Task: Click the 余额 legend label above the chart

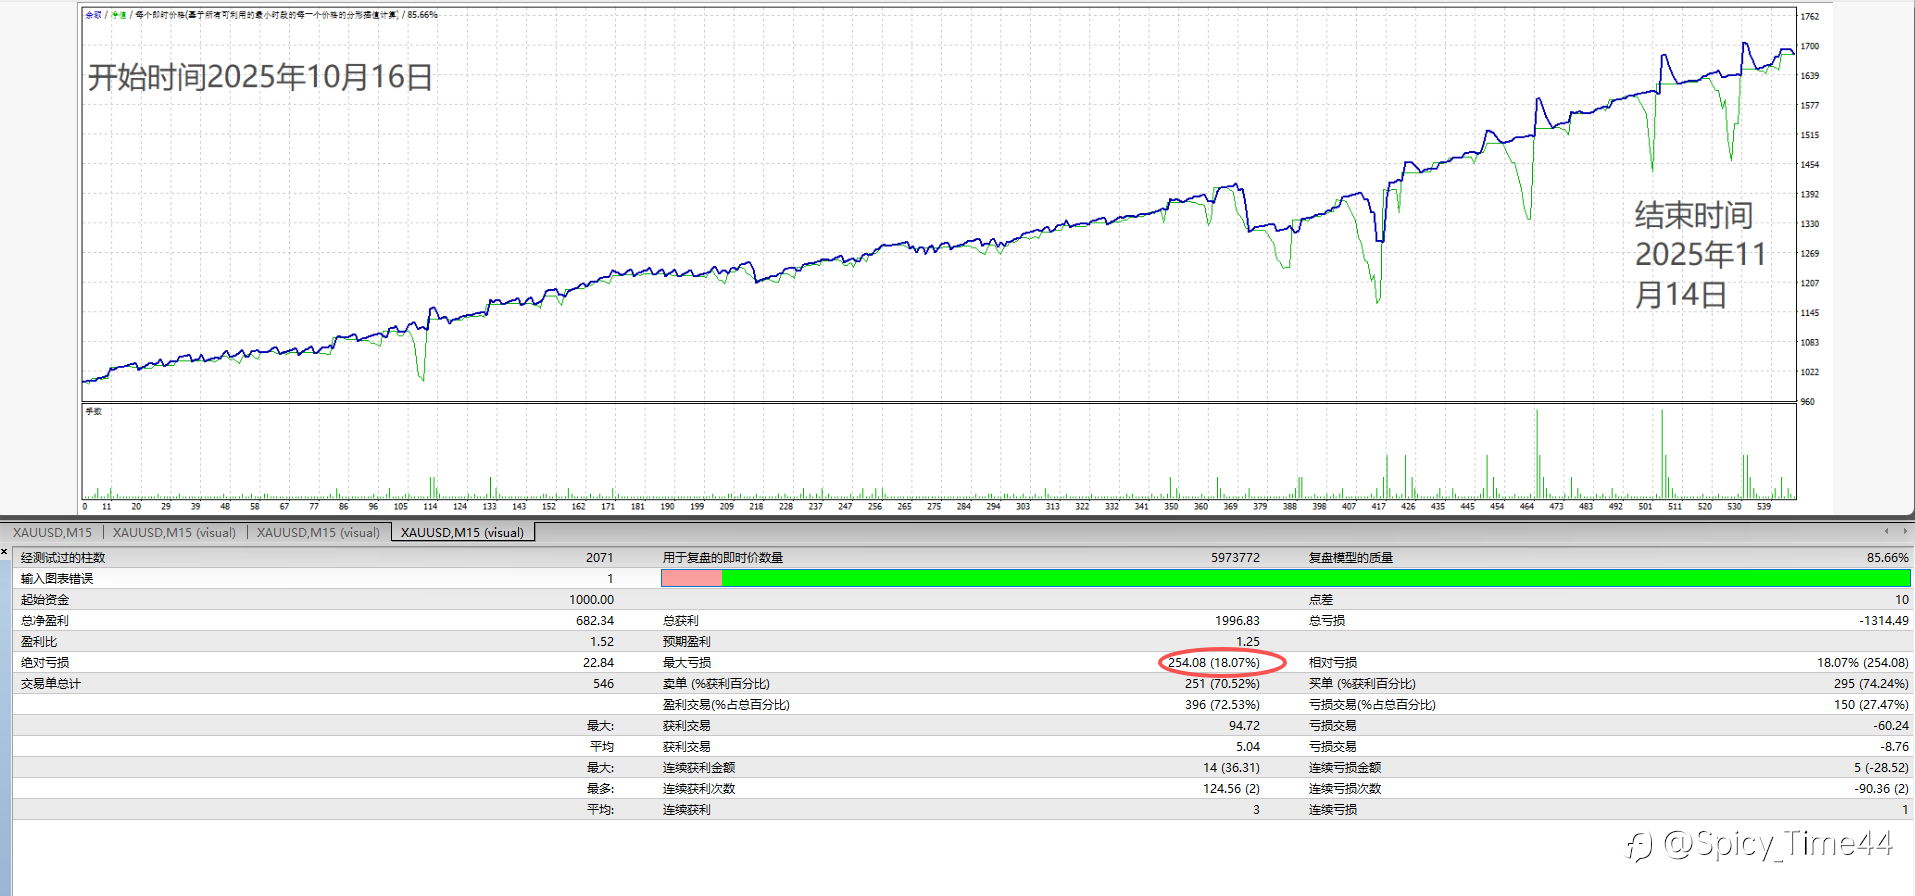Action: click(x=93, y=15)
